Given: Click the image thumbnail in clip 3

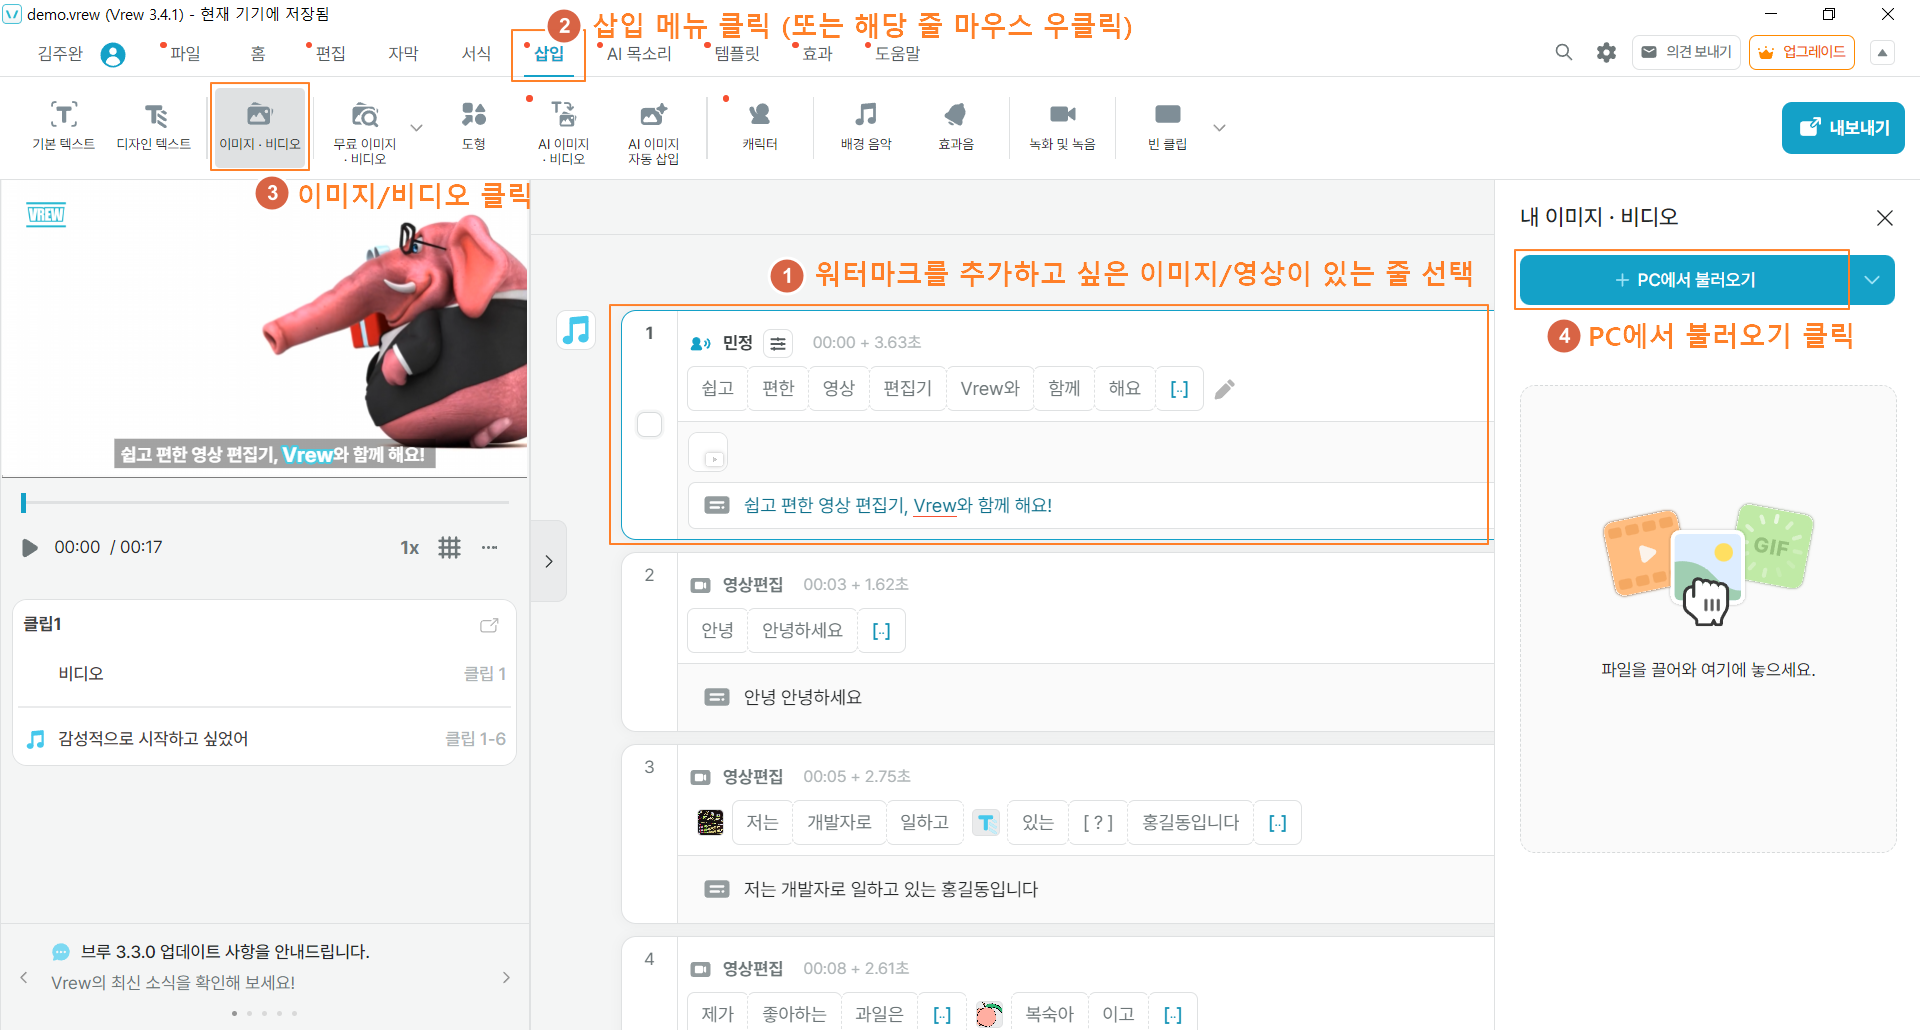Looking at the screenshot, I should pyautogui.click(x=710, y=822).
